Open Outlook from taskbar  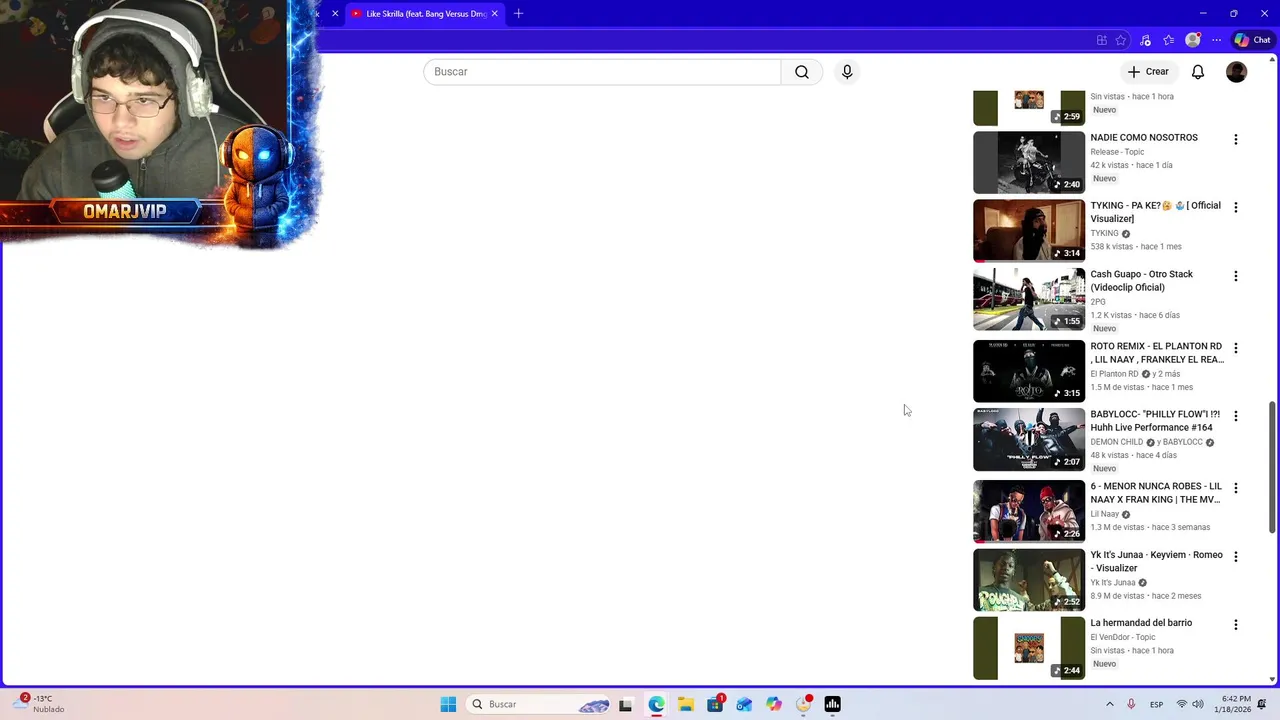(744, 704)
